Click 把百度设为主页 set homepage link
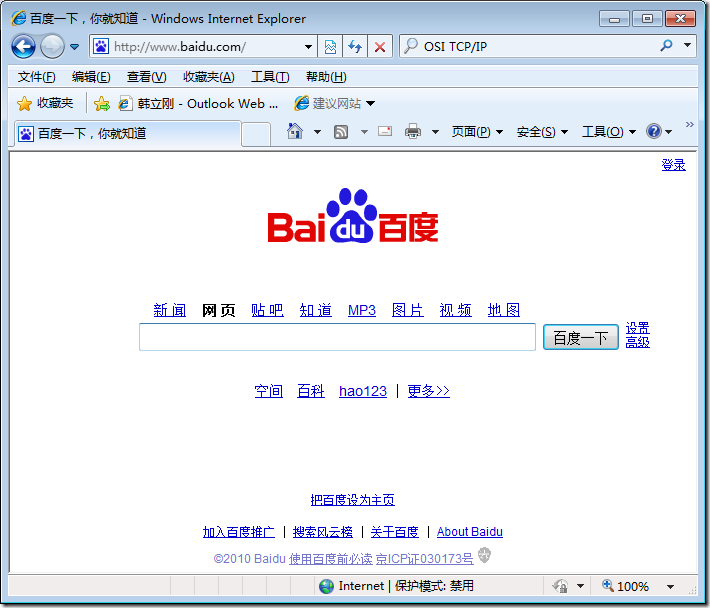The width and height of the screenshot is (710, 608). pos(352,500)
